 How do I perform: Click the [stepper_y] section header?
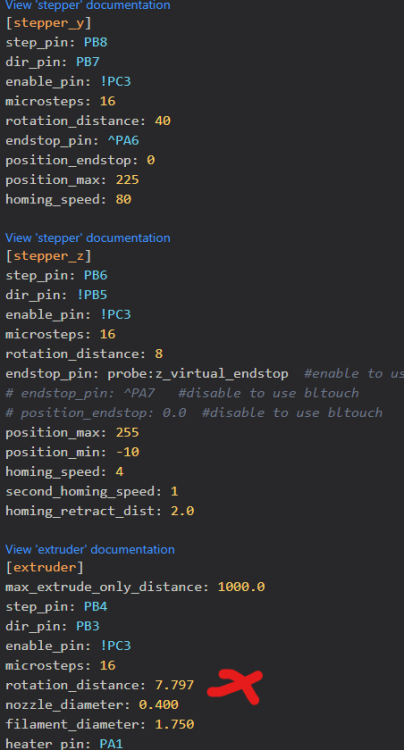click(48, 23)
